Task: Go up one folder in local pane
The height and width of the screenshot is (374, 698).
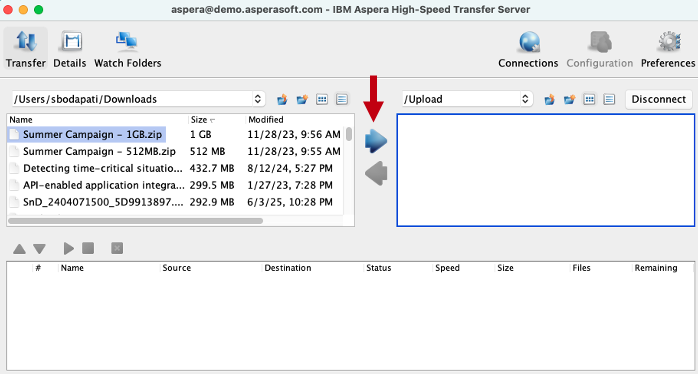Action: coord(282,99)
